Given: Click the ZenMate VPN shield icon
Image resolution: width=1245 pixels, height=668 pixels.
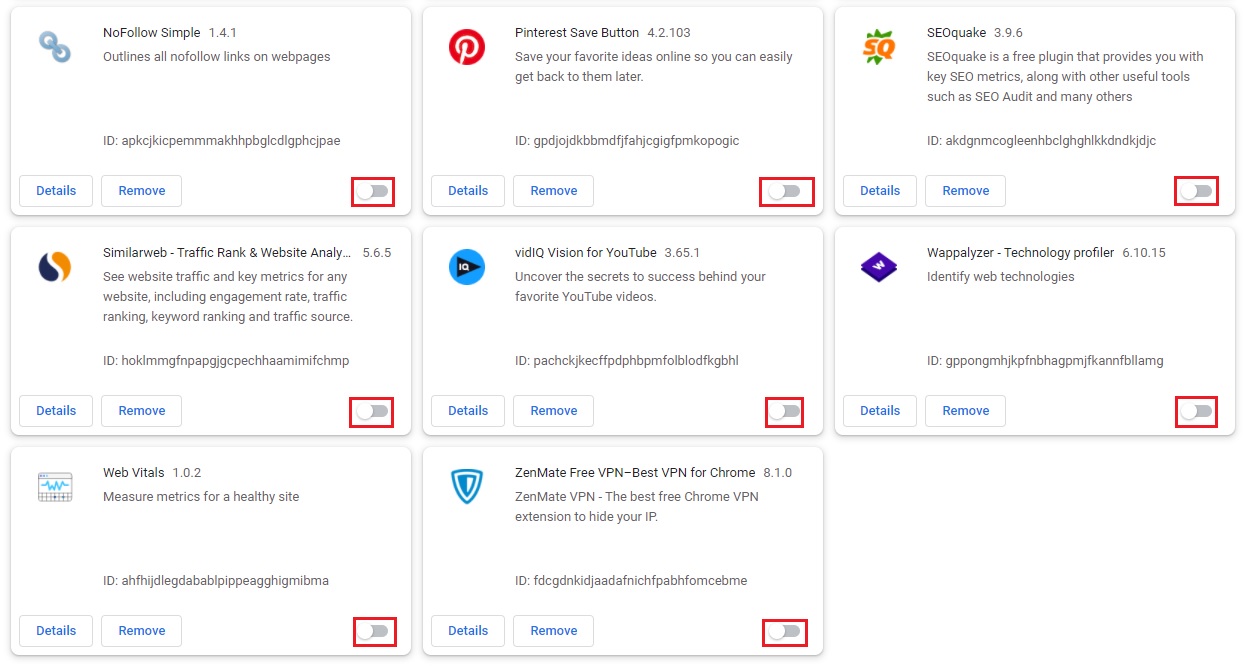Looking at the screenshot, I should click(467, 487).
